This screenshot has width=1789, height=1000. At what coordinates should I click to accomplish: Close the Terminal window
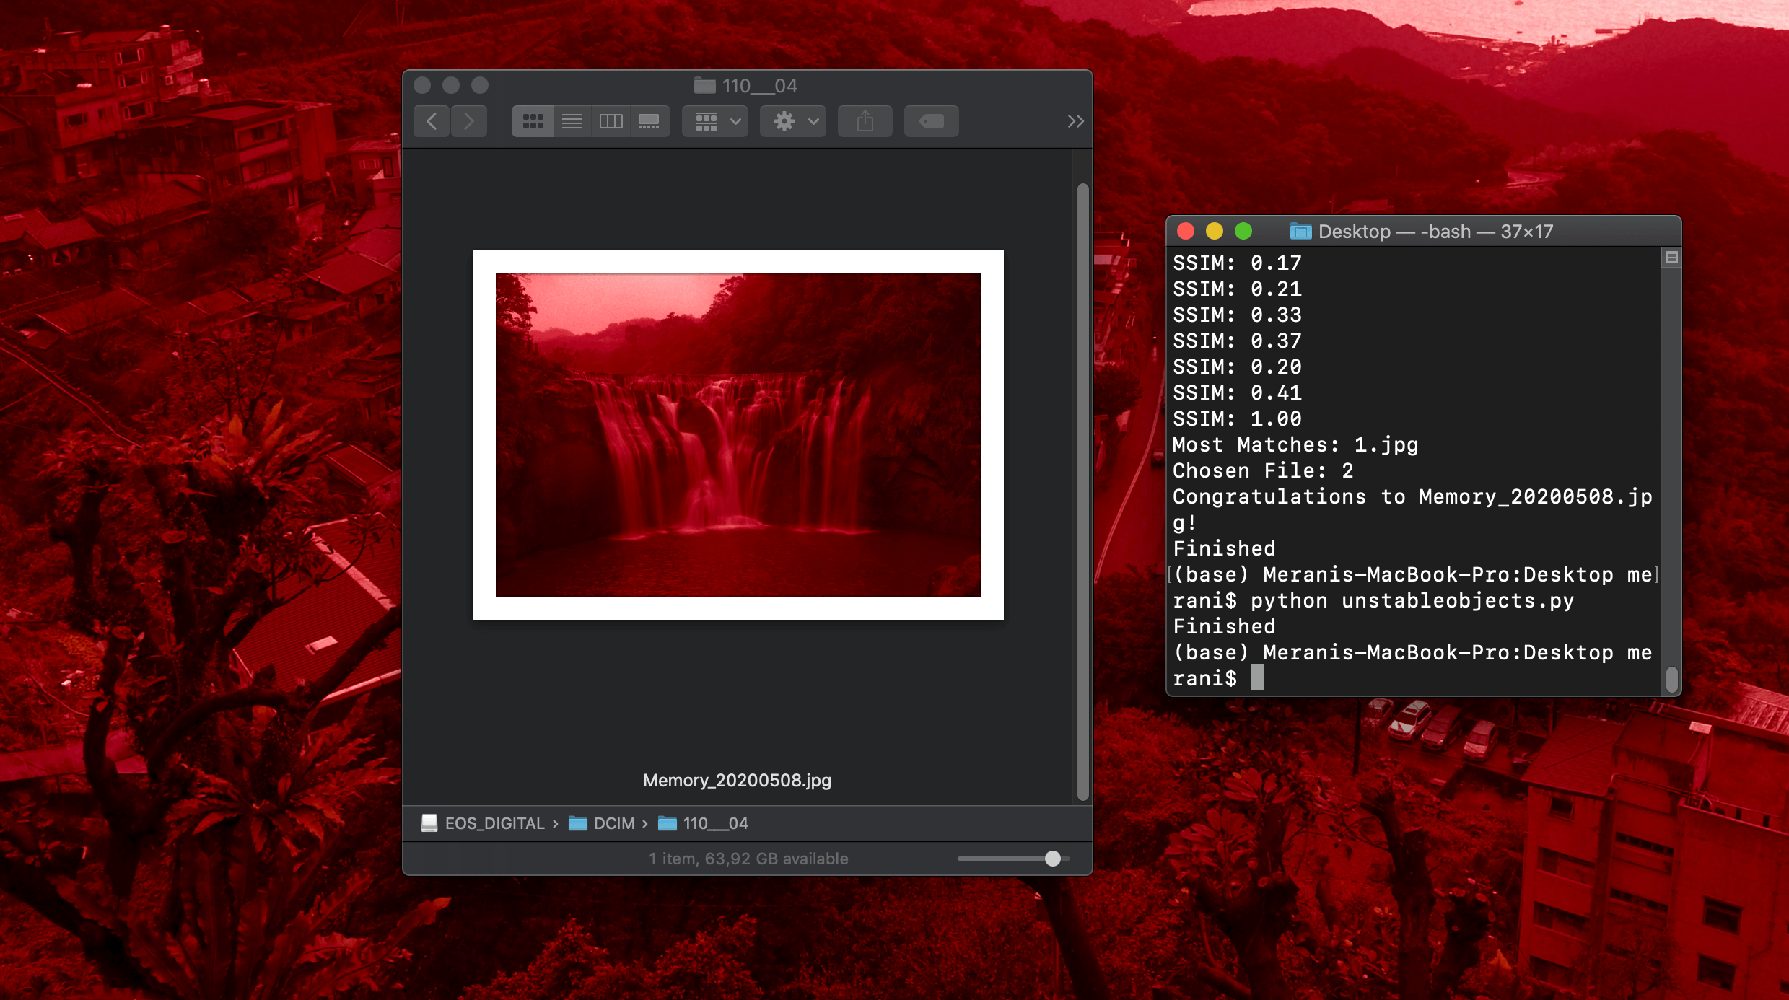pos(1186,231)
